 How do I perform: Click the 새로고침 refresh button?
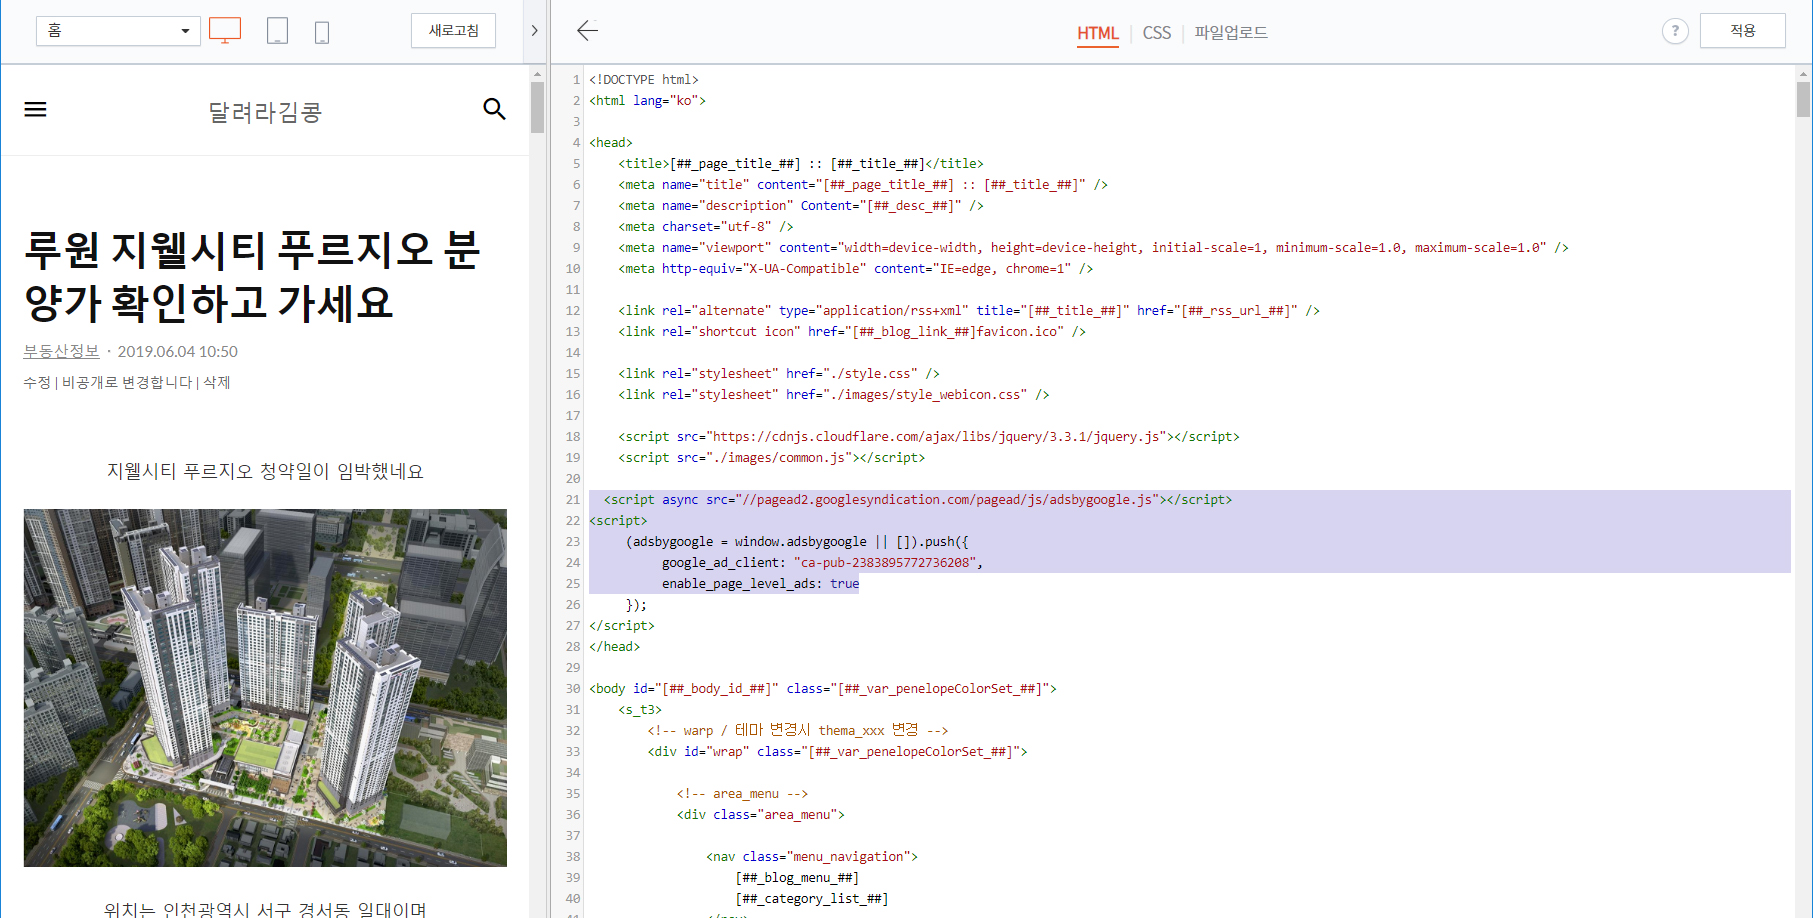point(453,31)
